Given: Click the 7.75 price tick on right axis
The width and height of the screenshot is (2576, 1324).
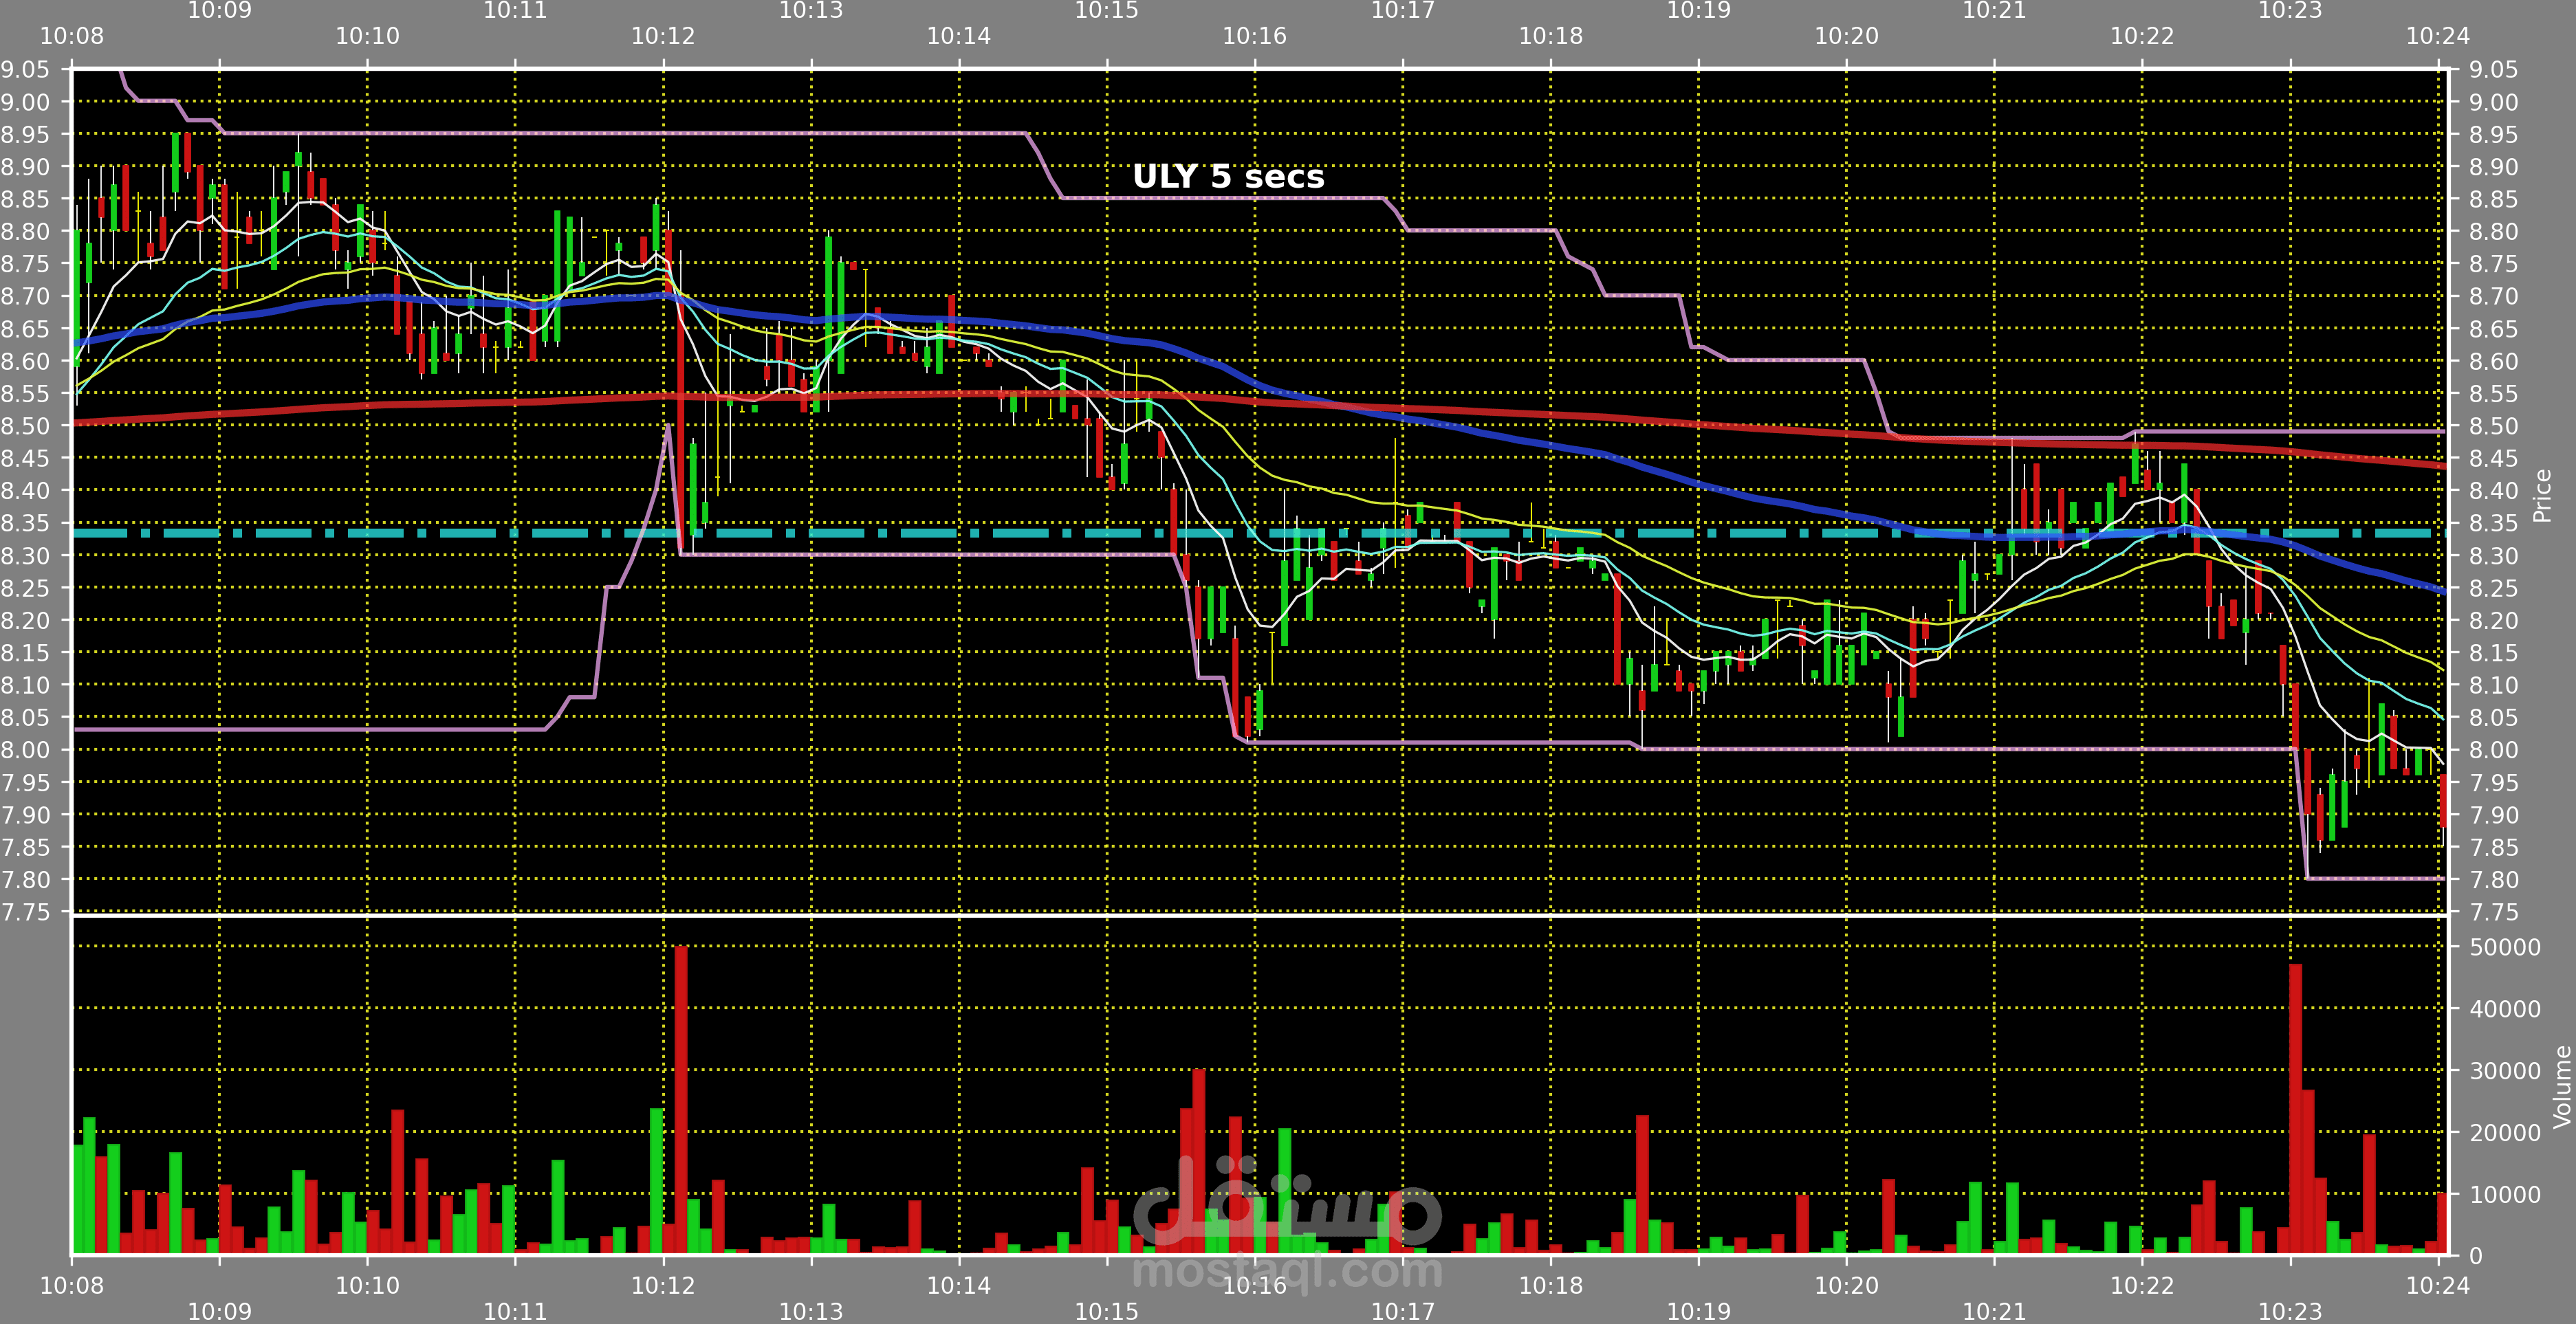Looking at the screenshot, I should coord(2493,912).
